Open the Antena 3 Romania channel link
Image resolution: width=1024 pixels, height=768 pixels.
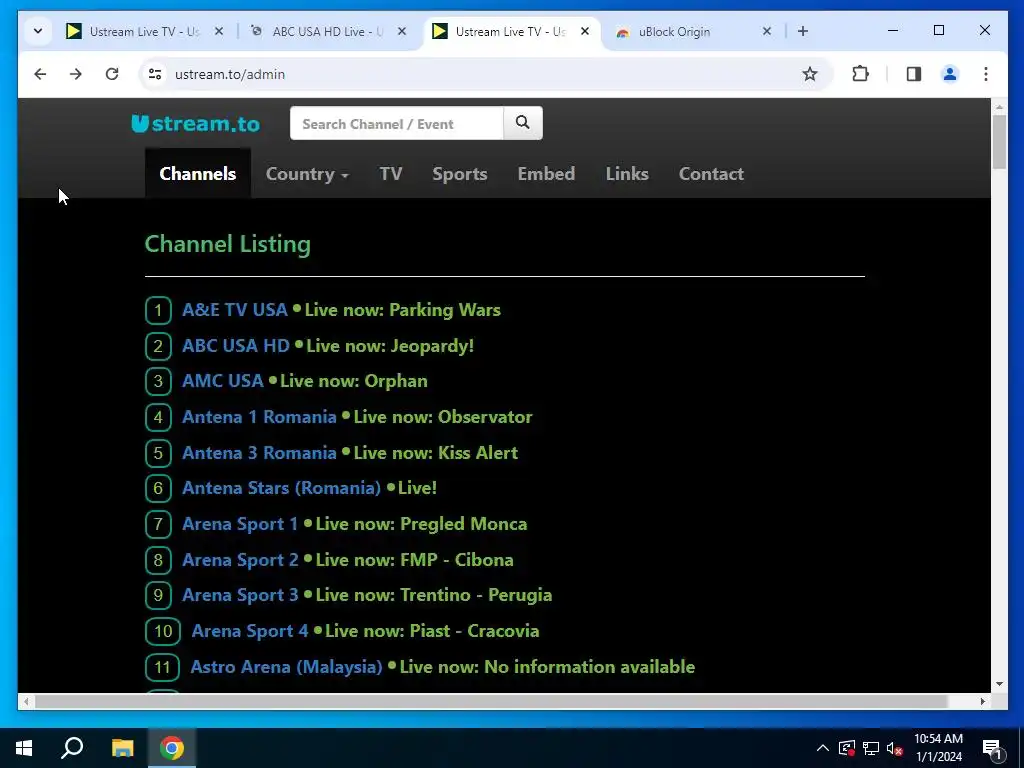[259, 453]
